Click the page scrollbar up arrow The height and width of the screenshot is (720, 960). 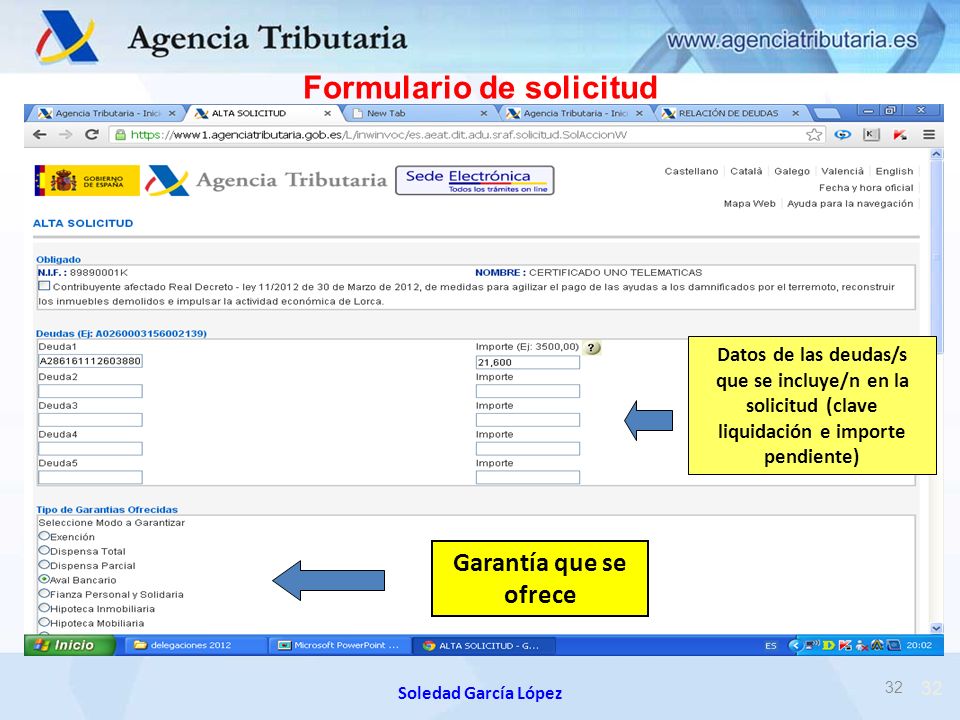pos(936,155)
